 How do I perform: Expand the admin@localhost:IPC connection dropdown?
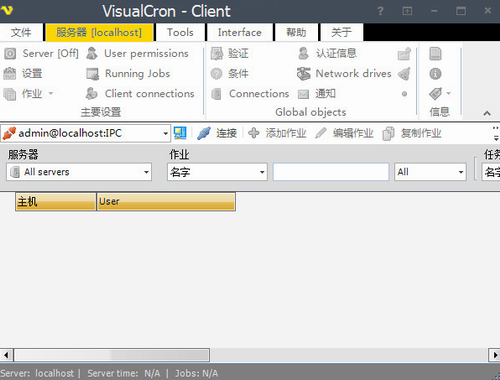click(x=165, y=134)
